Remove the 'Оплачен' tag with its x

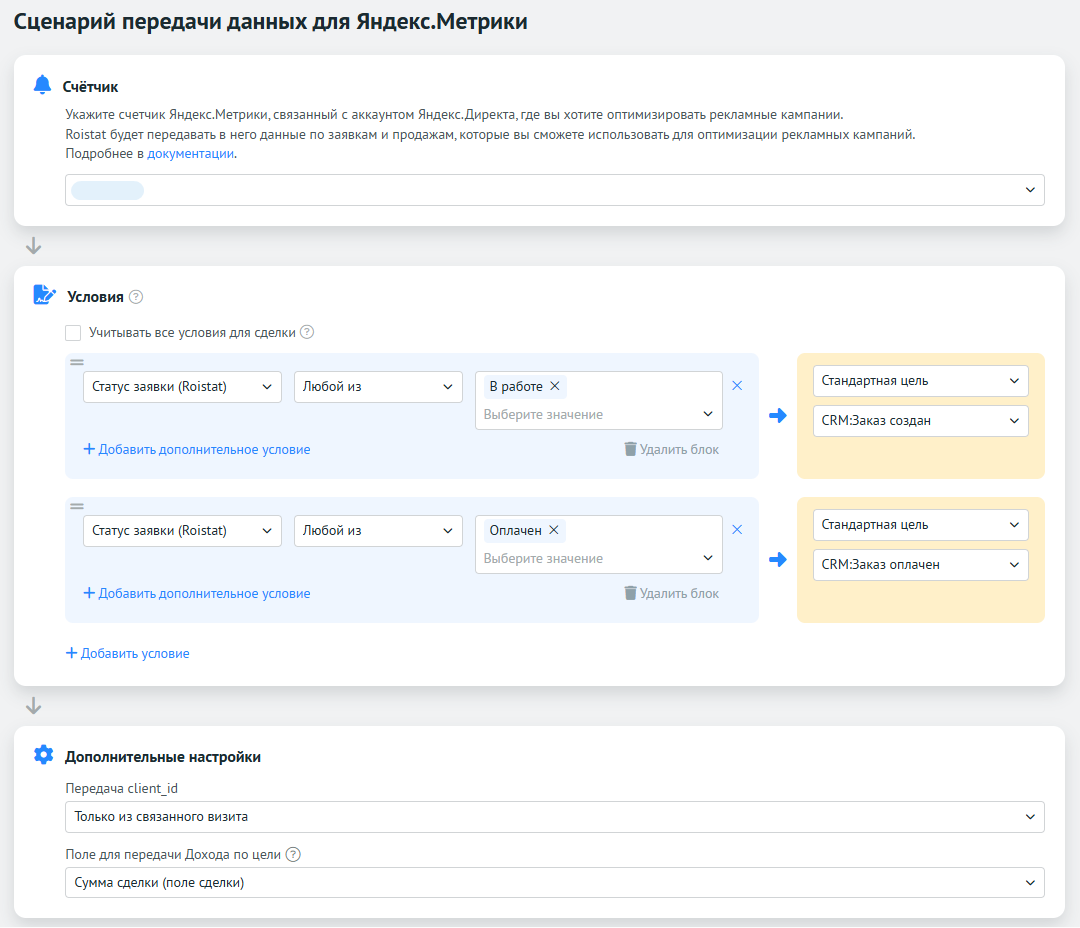[553, 530]
